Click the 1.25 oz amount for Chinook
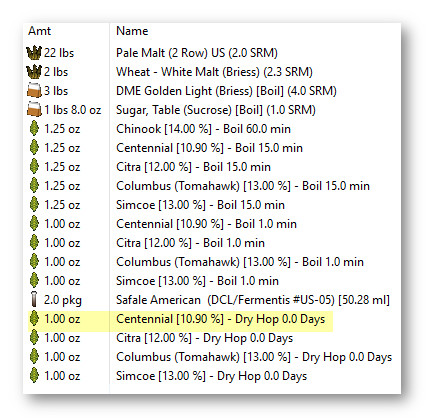Viewport: 425px width, 418px height. click(62, 129)
